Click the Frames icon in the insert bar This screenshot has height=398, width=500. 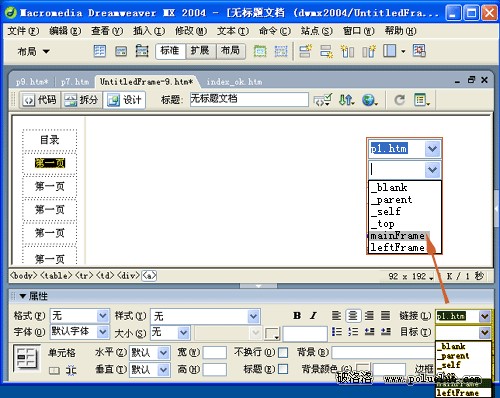389,51
